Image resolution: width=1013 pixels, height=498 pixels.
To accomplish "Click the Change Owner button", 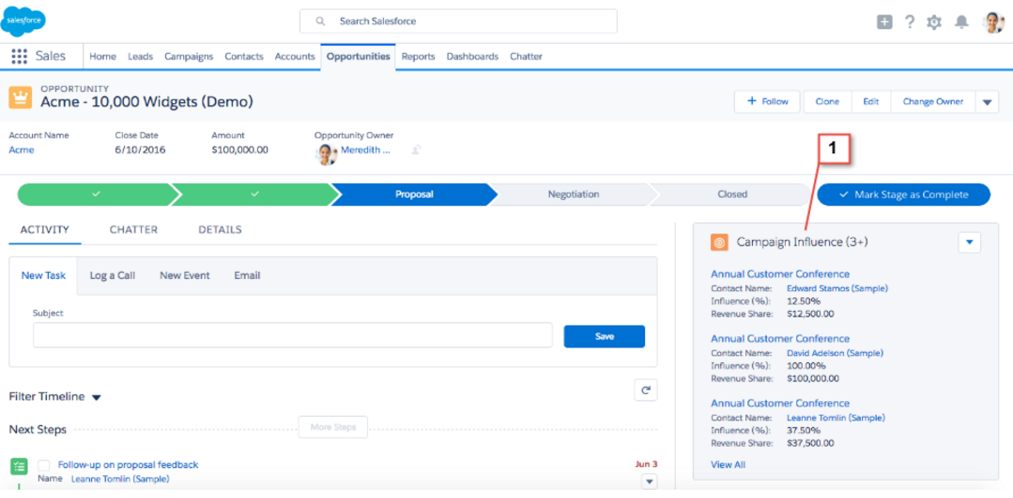I will tap(933, 102).
